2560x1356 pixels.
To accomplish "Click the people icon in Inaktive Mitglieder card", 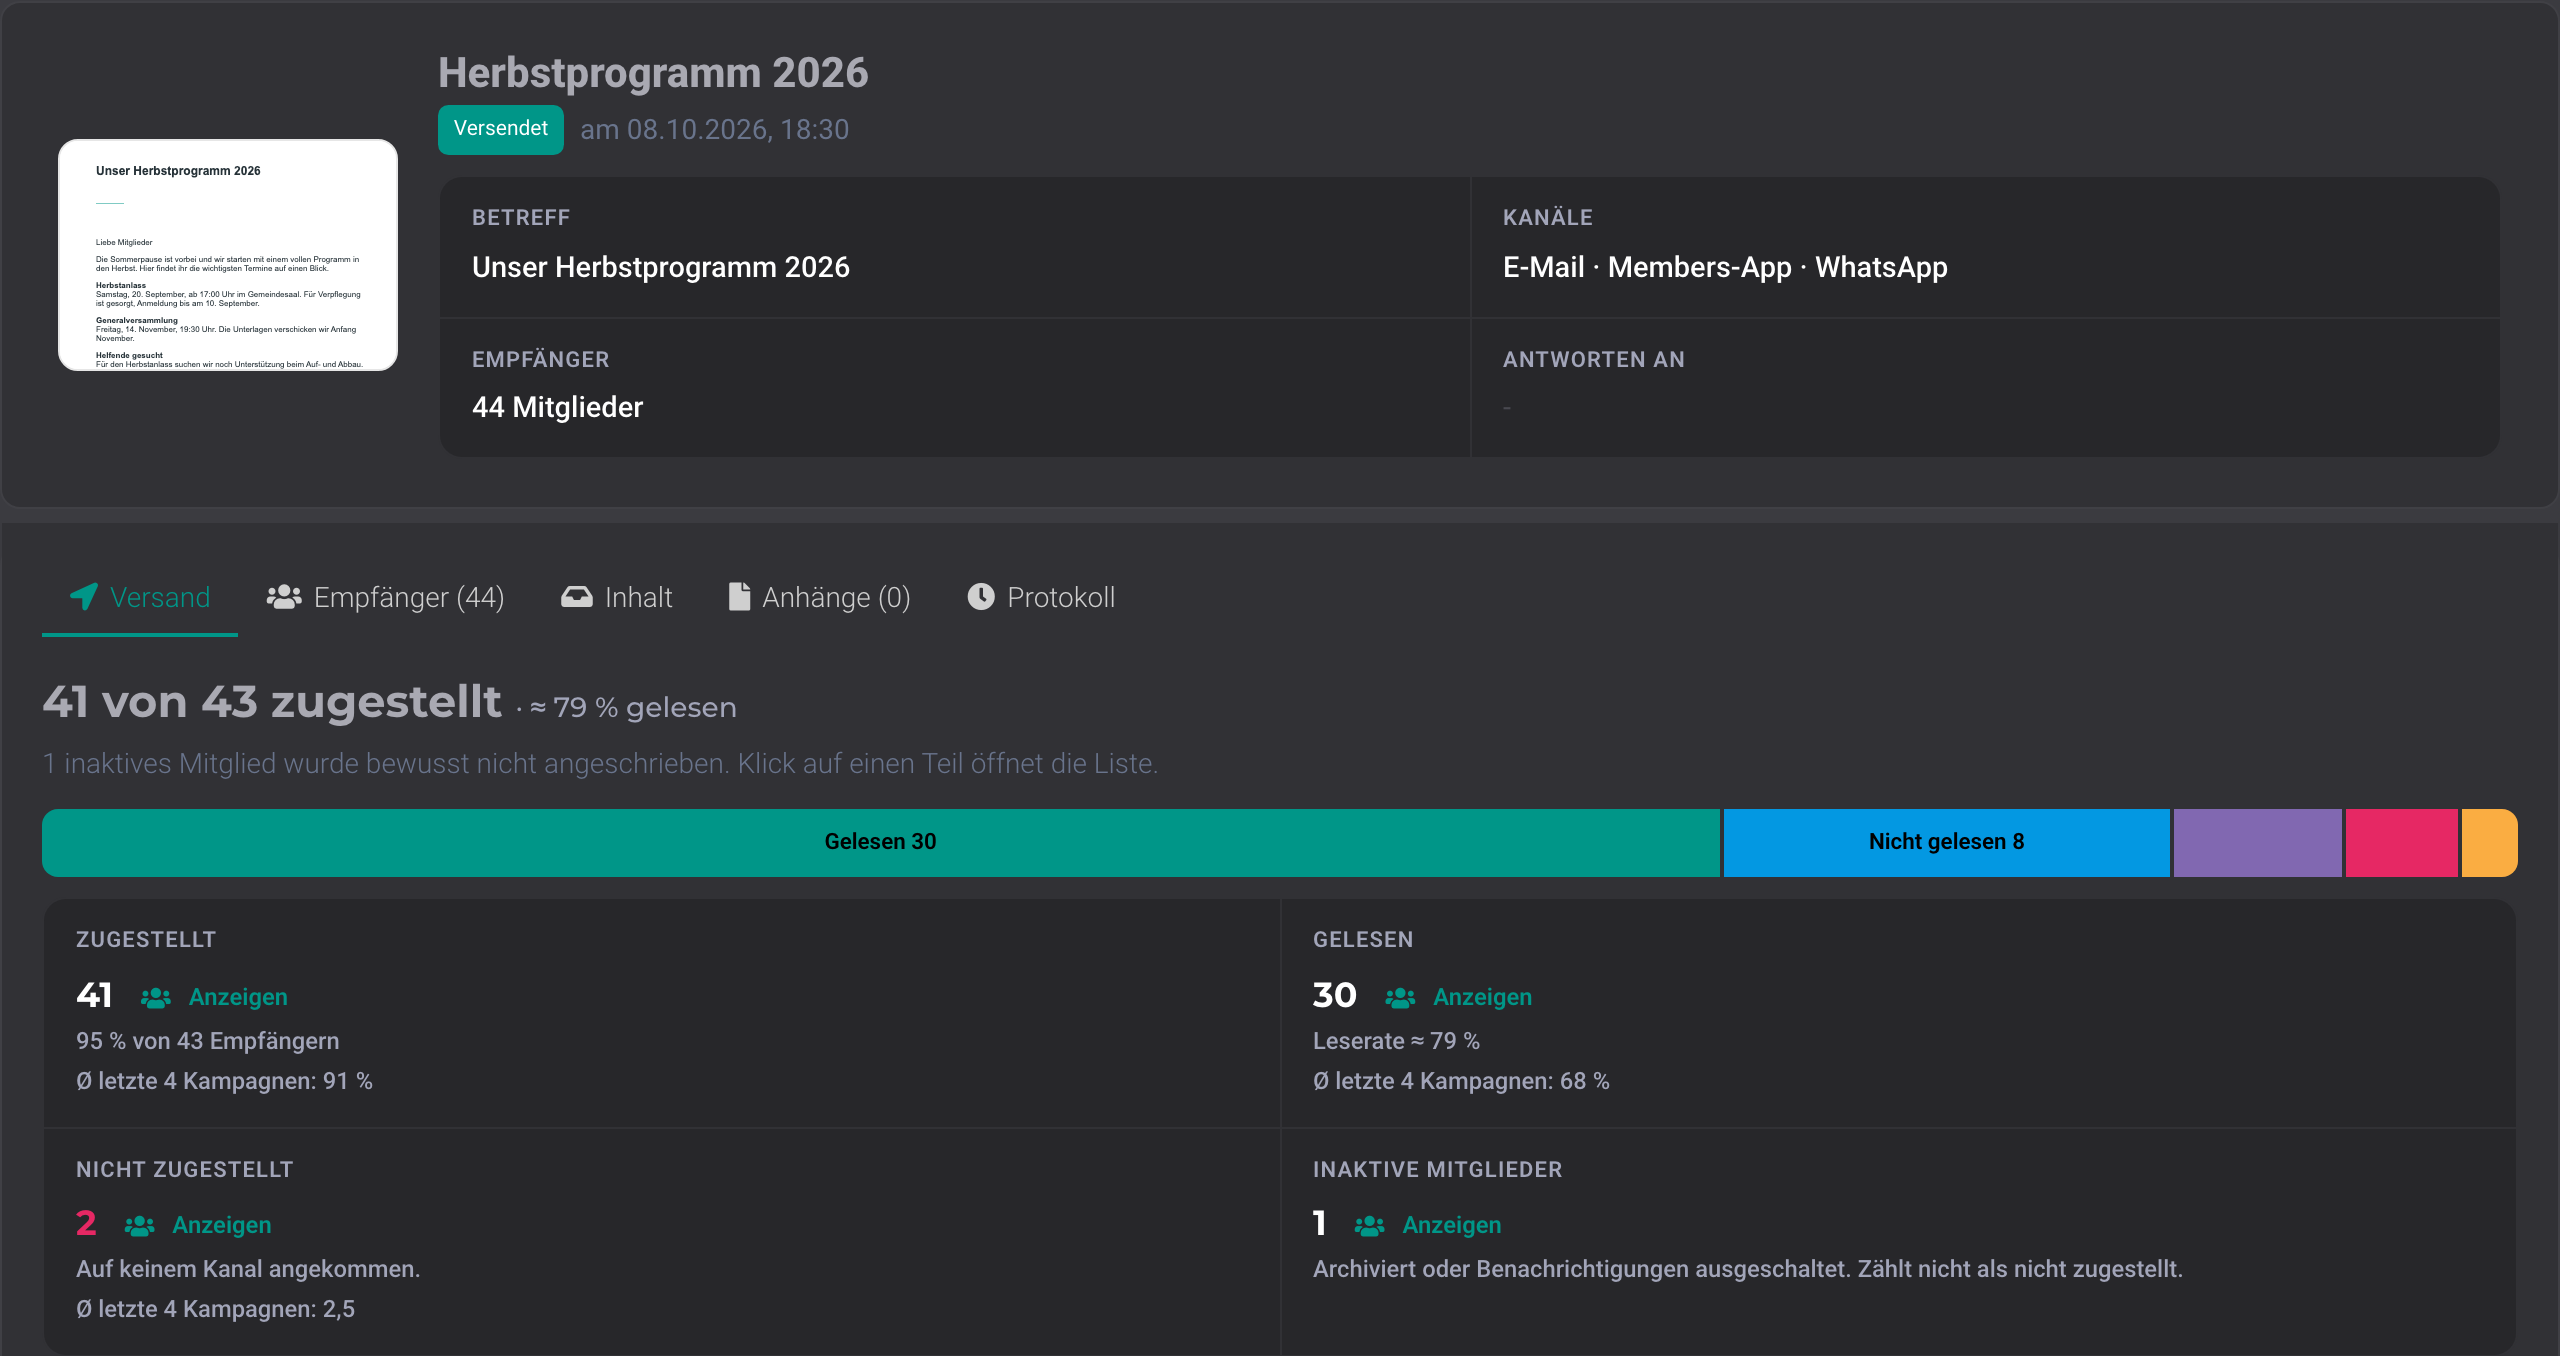I will 1369,1226.
